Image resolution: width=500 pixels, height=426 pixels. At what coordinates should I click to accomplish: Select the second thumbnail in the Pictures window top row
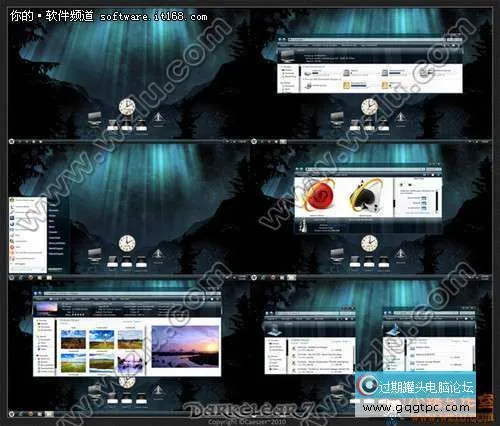(102, 339)
